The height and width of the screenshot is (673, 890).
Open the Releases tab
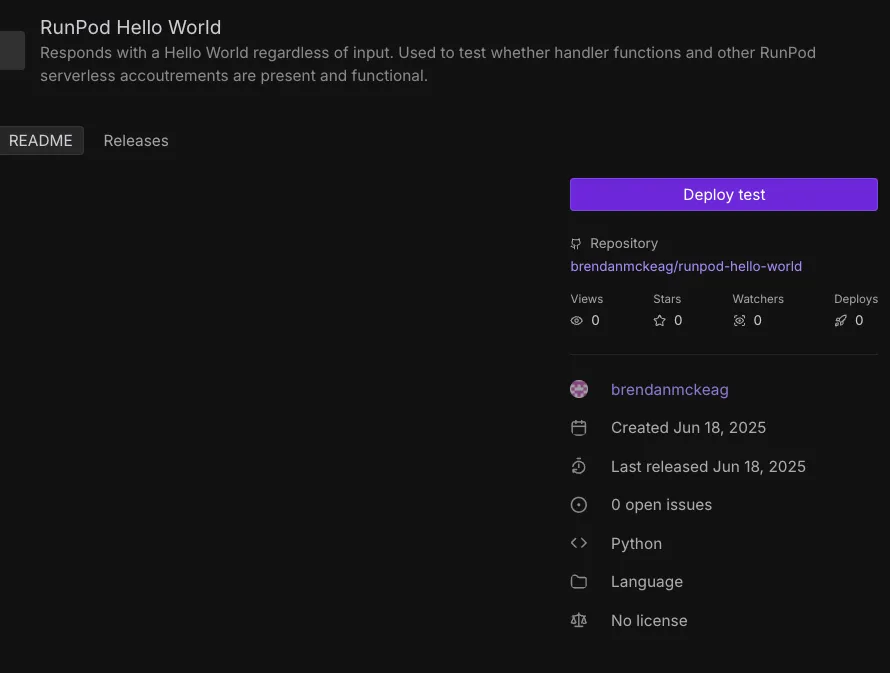(136, 141)
